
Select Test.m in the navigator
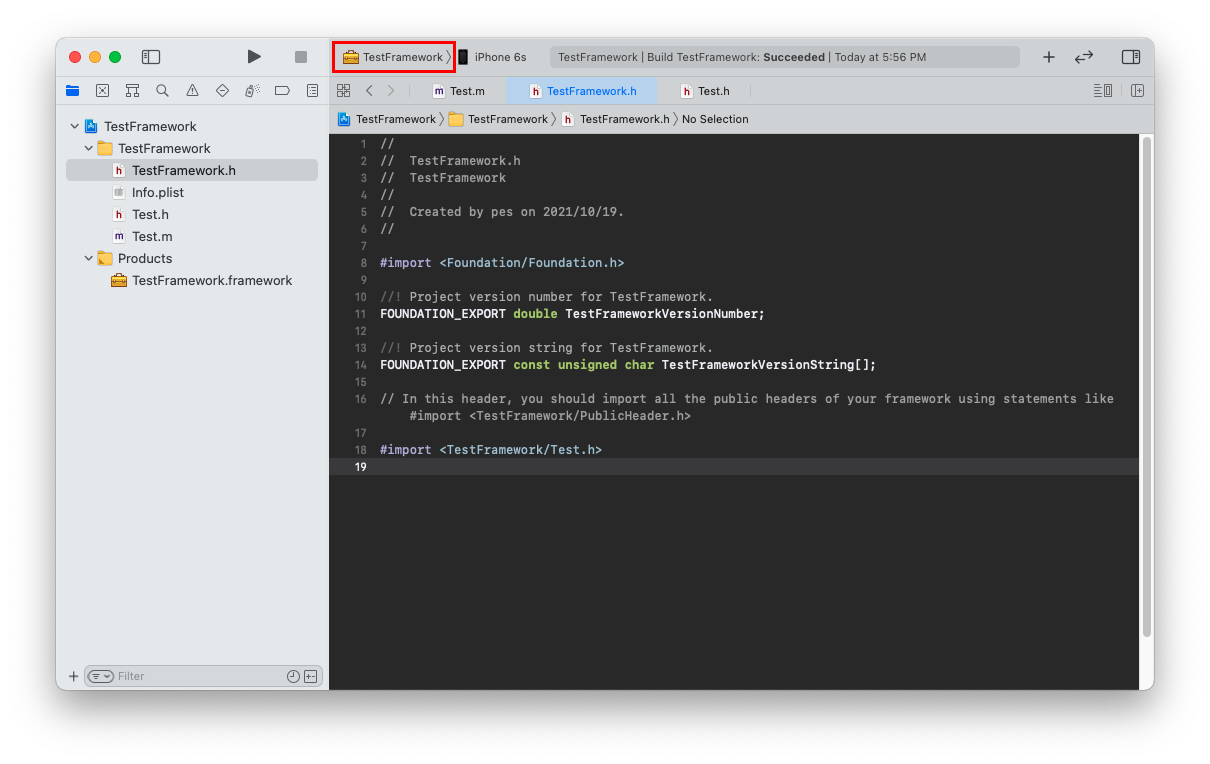(152, 236)
